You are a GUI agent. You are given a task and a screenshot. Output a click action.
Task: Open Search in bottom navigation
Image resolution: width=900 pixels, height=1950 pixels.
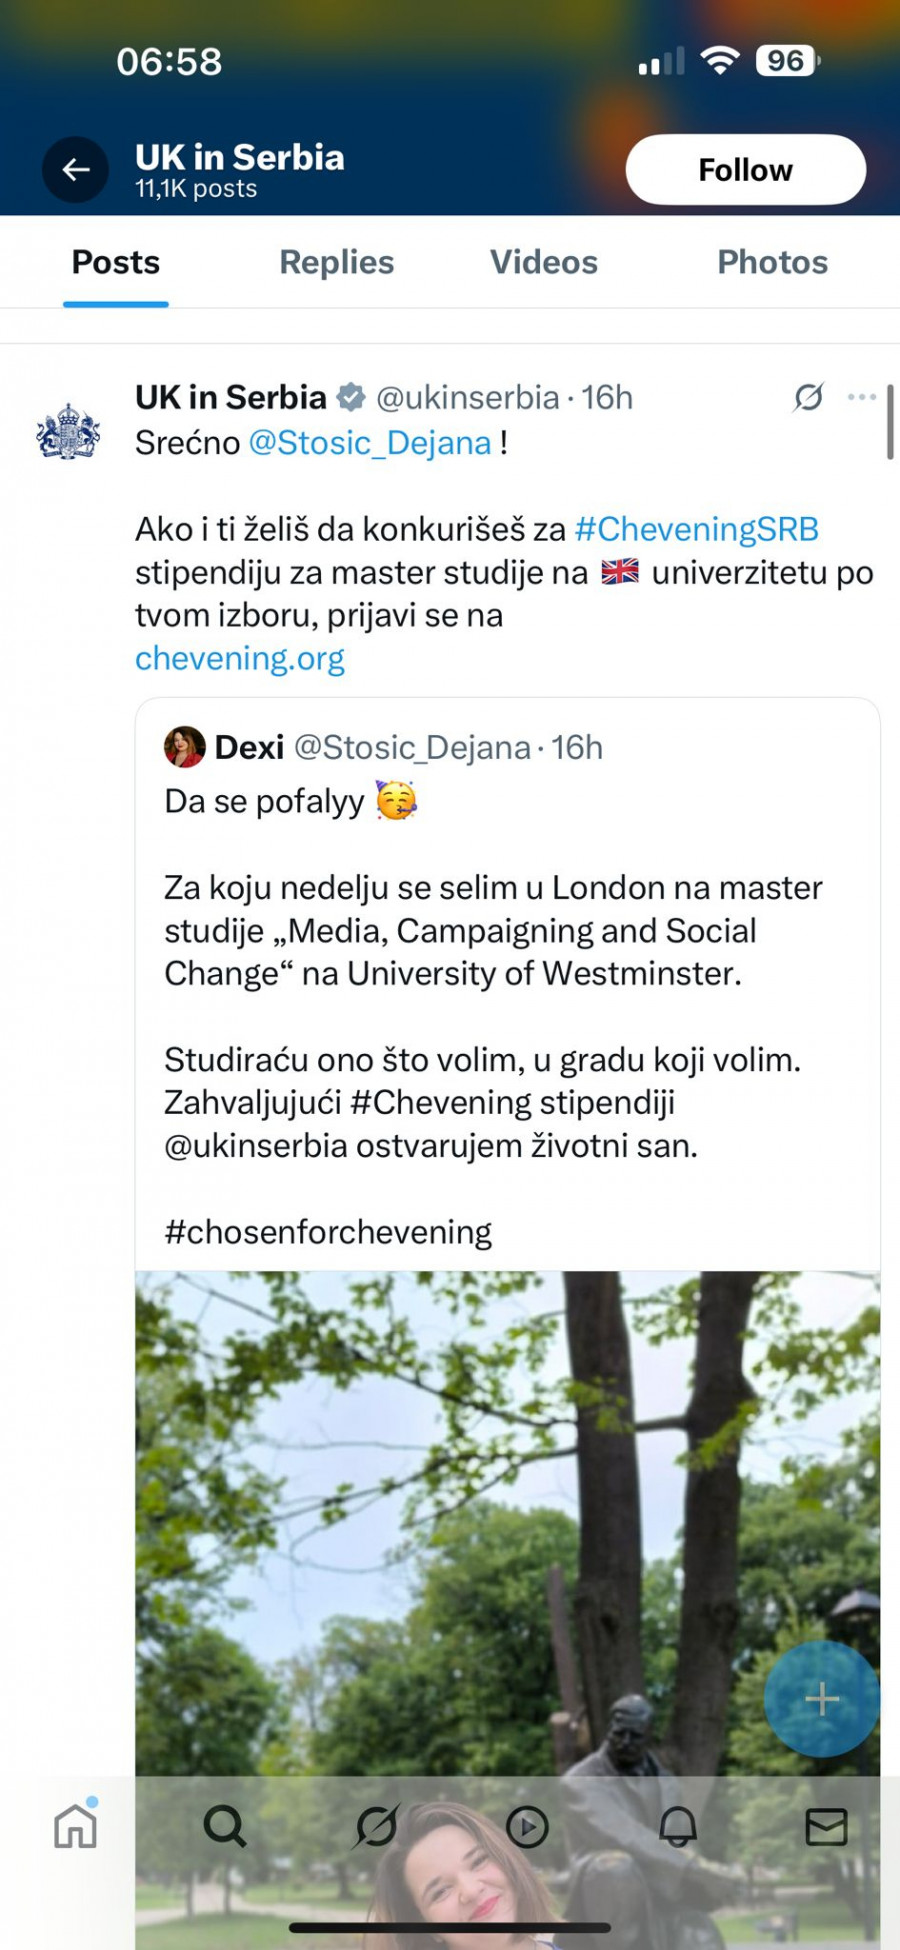point(225,1826)
